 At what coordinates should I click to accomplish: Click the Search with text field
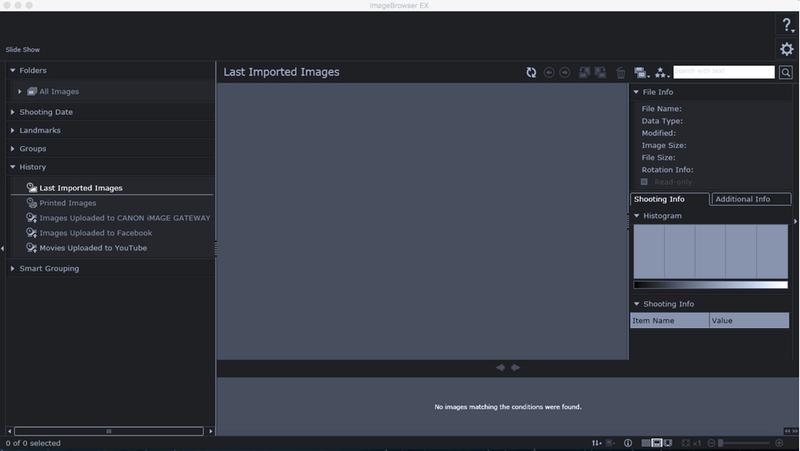[724, 72]
